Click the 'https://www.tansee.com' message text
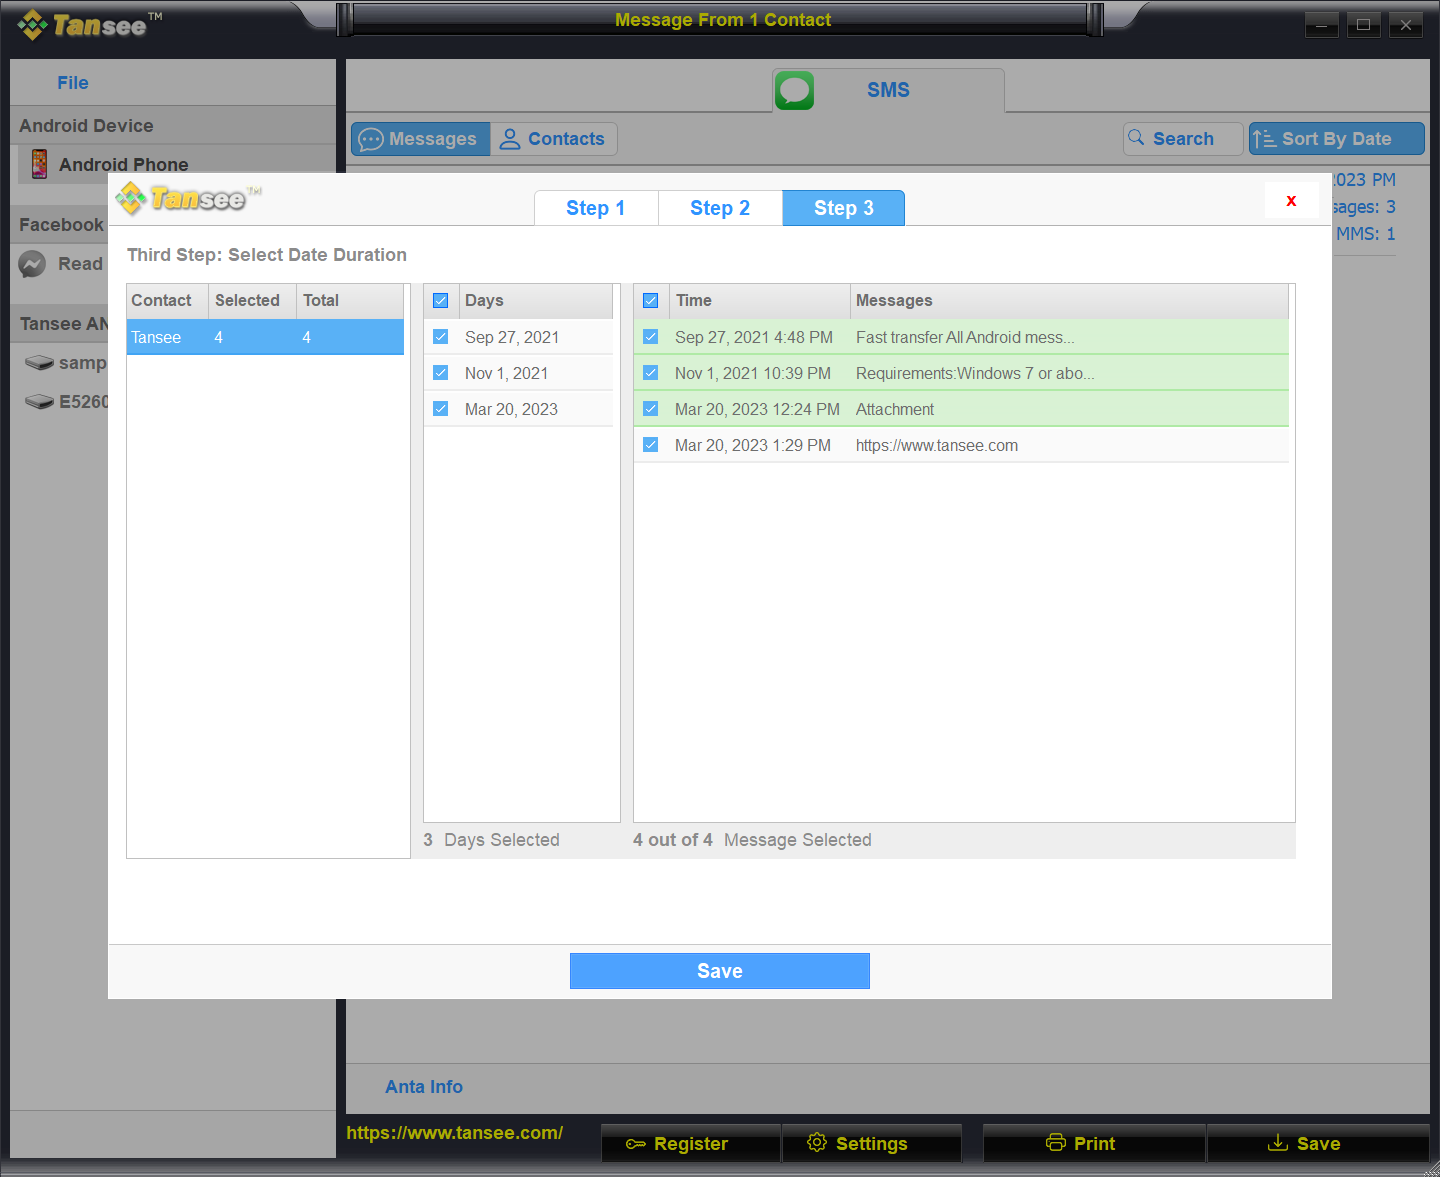This screenshot has width=1440, height=1177. pos(937,445)
